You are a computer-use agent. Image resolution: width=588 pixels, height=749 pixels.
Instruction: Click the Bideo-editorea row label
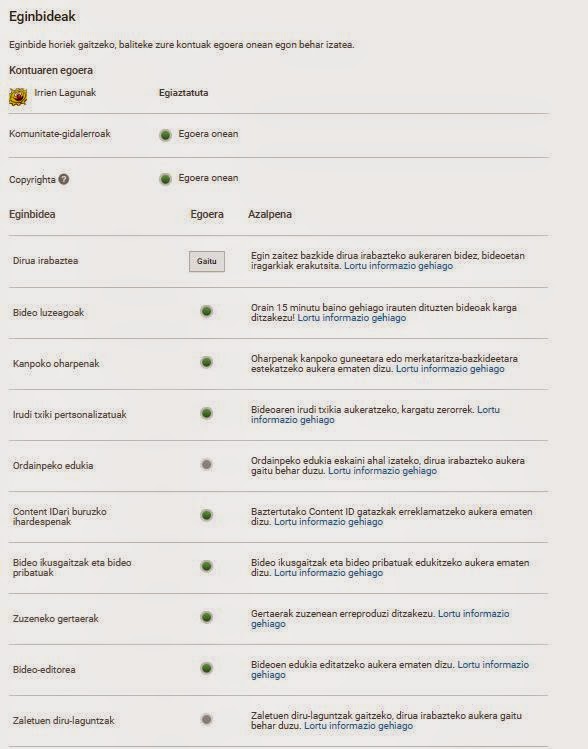pos(44,670)
